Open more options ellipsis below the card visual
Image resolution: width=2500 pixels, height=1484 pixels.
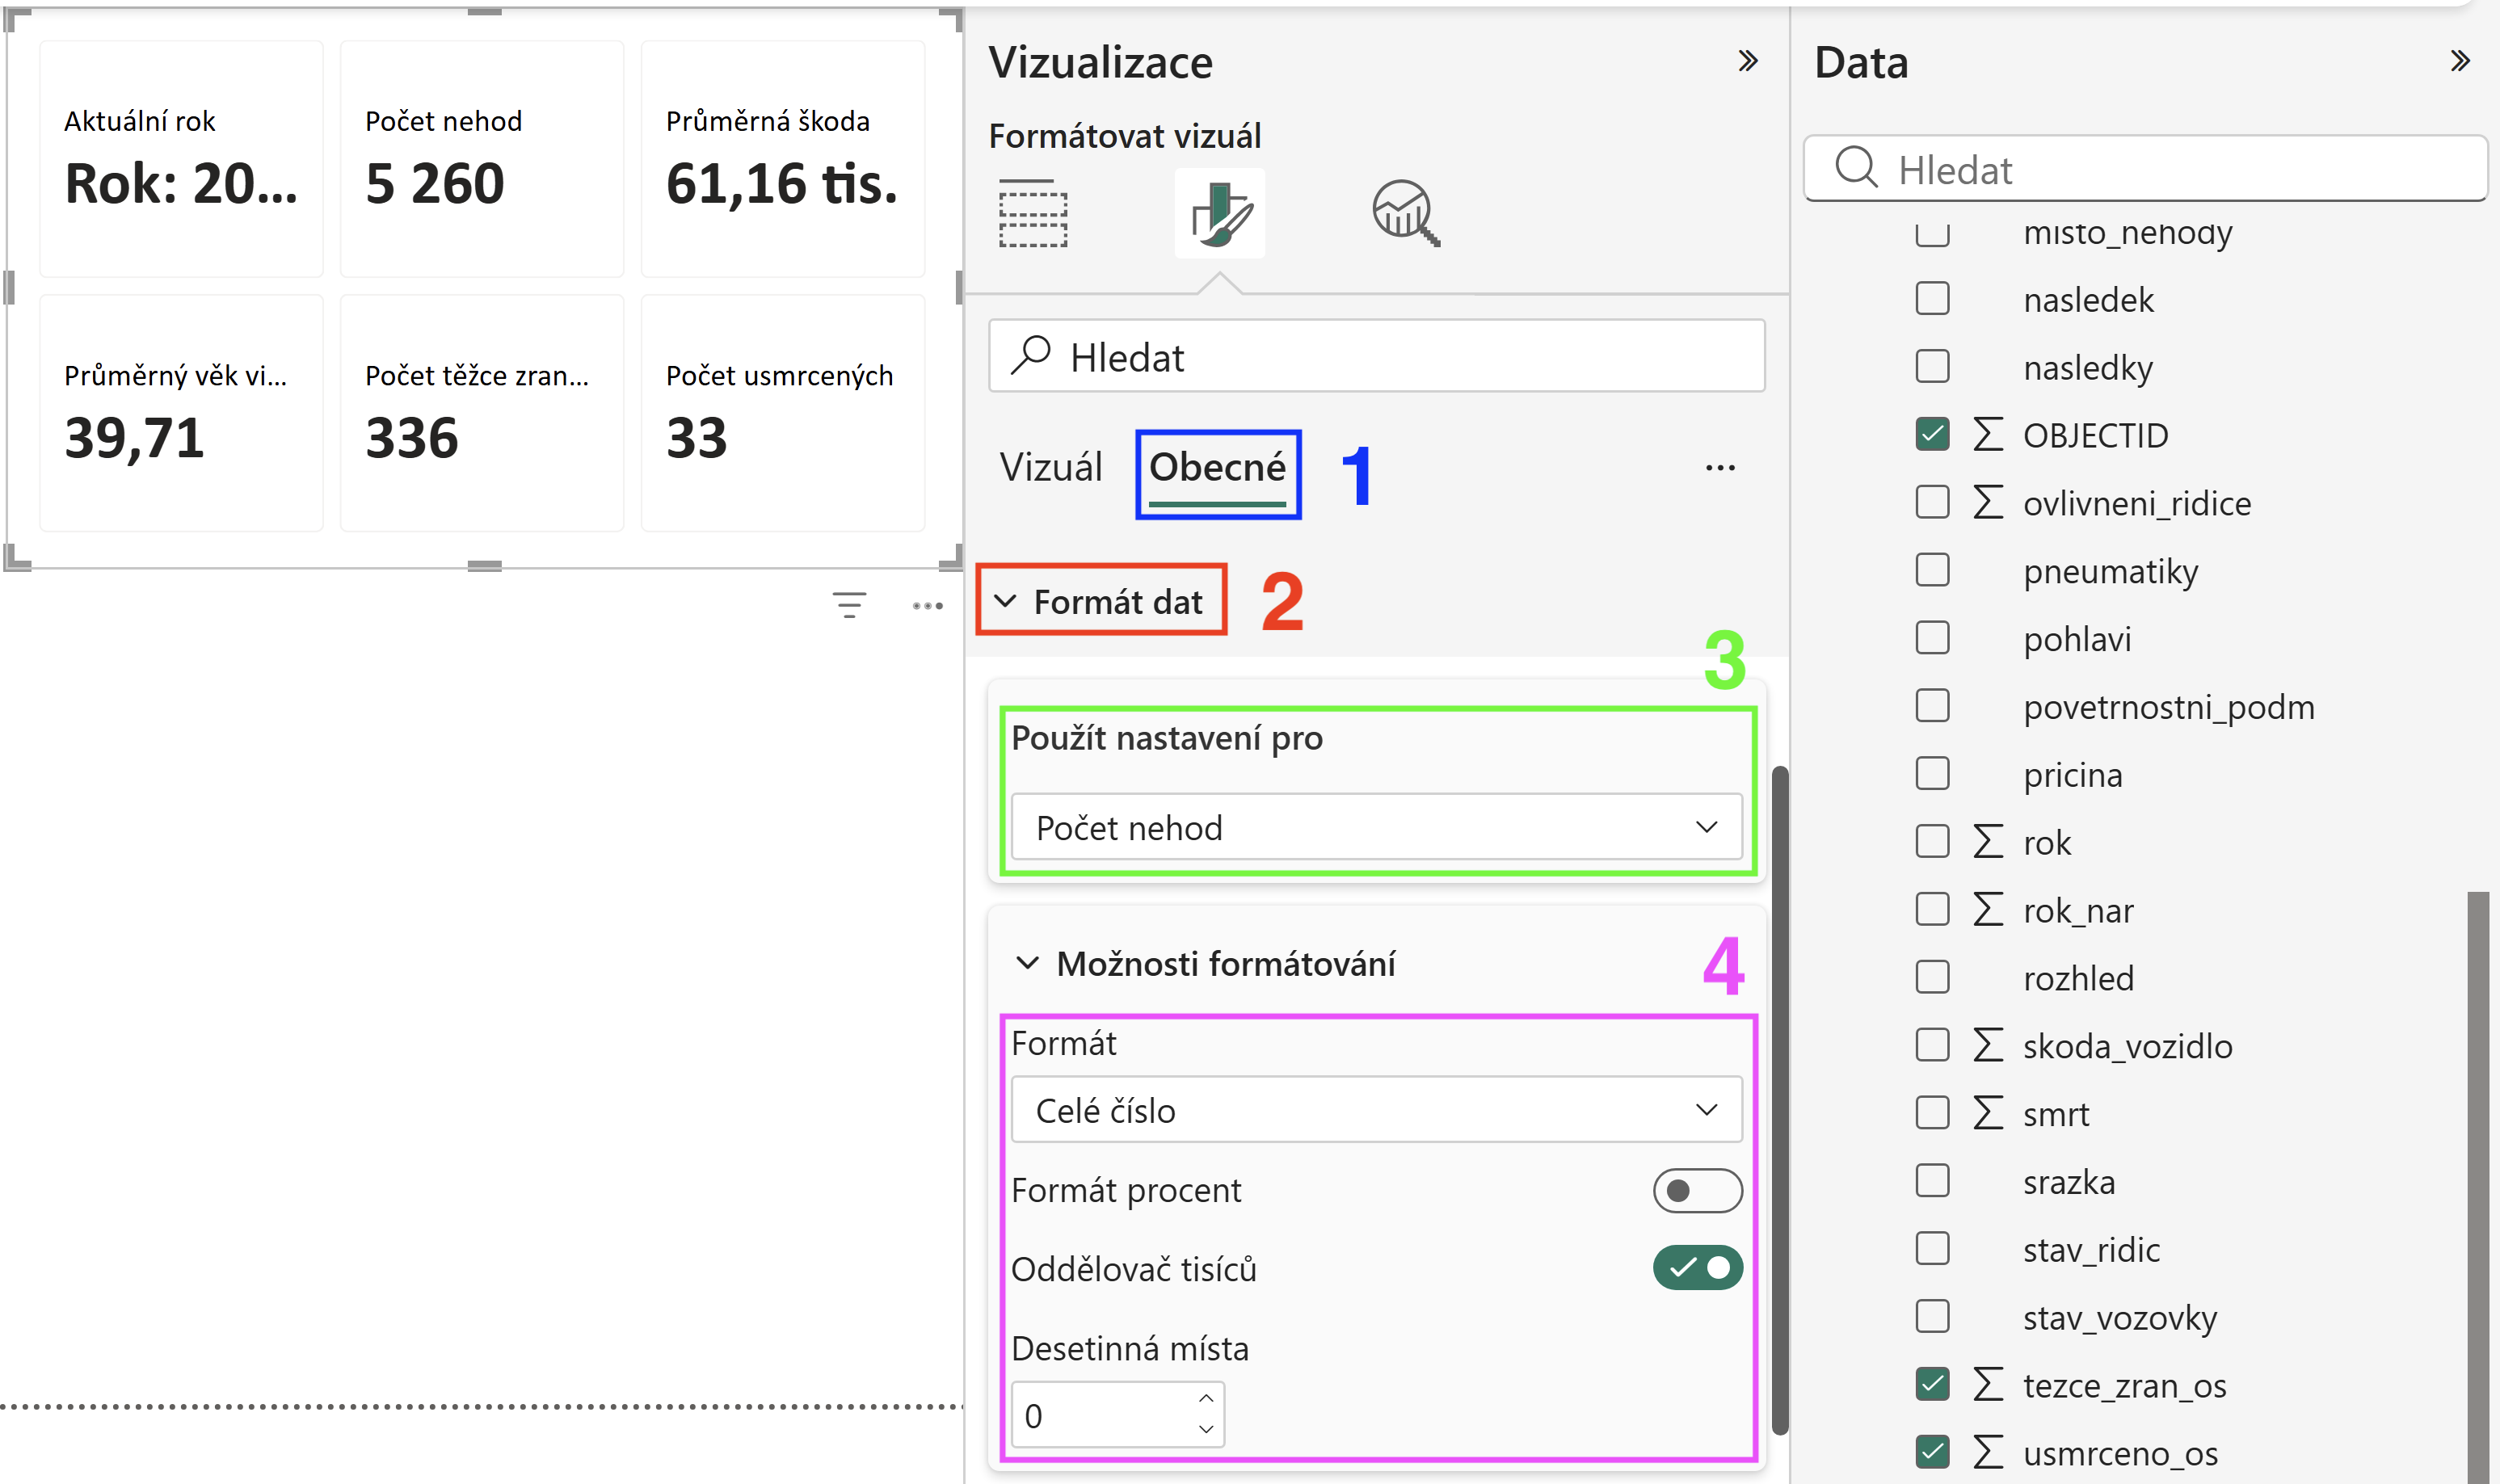[x=927, y=606]
